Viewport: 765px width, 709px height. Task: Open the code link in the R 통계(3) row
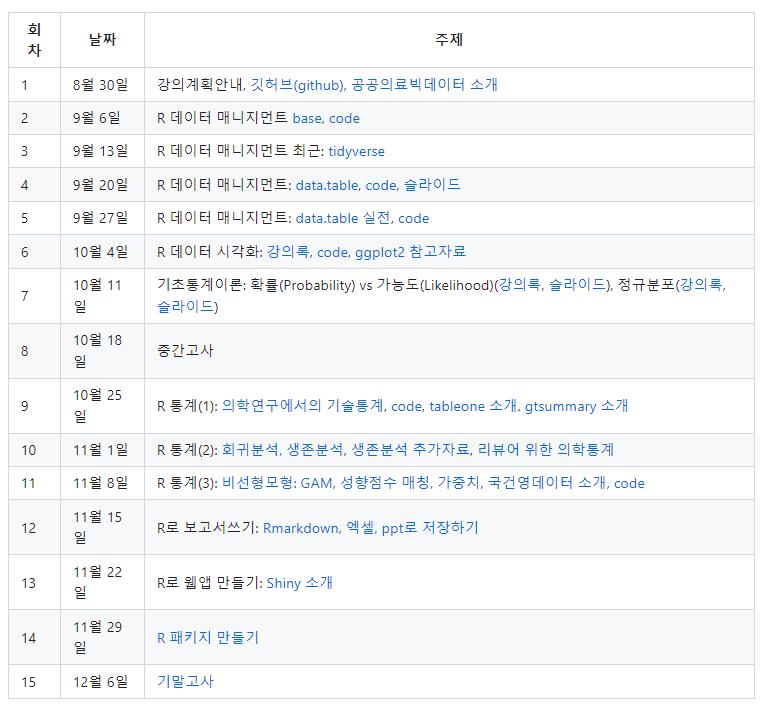pyautogui.click(x=629, y=483)
